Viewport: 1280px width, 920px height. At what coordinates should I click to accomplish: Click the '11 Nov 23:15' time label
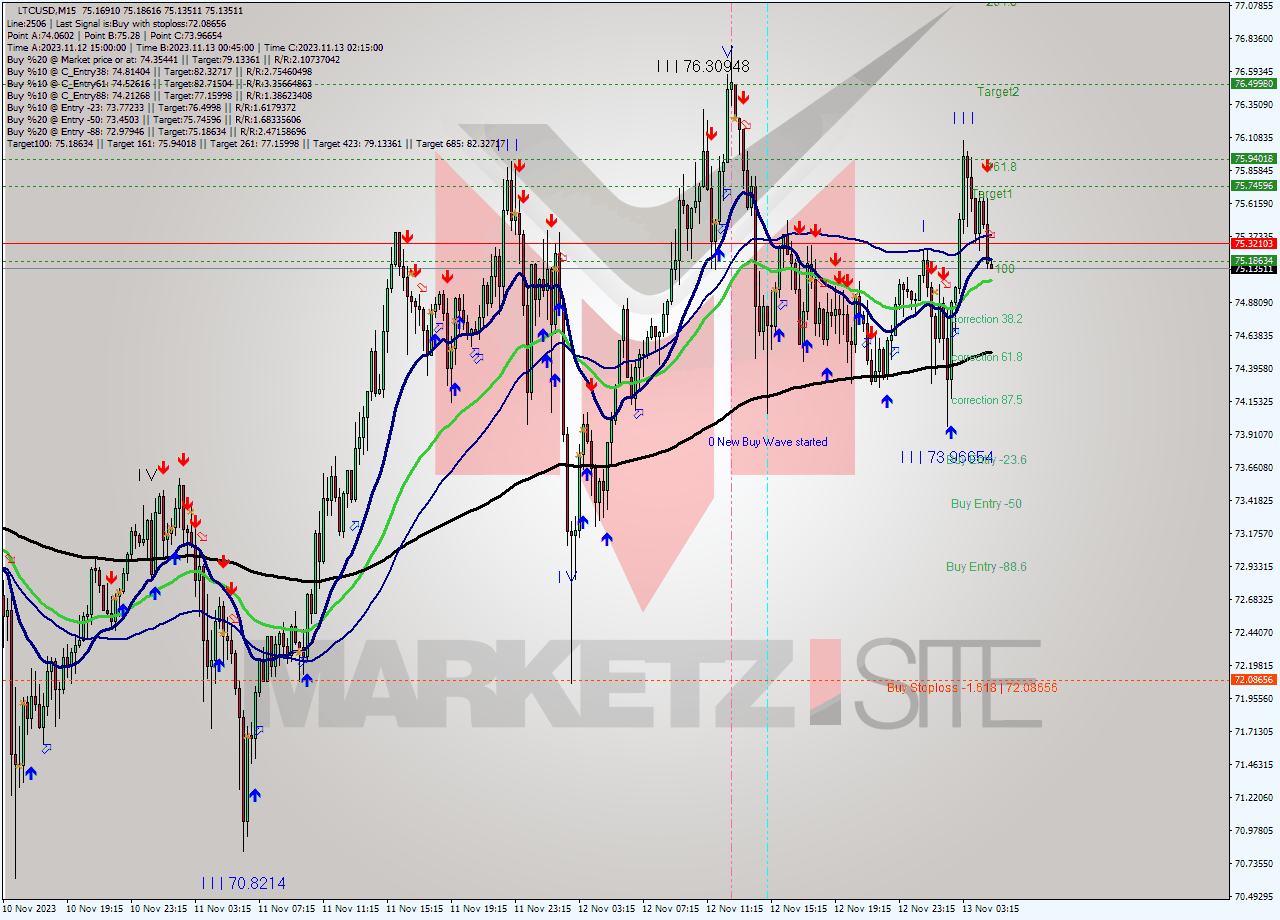click(542, 910)
